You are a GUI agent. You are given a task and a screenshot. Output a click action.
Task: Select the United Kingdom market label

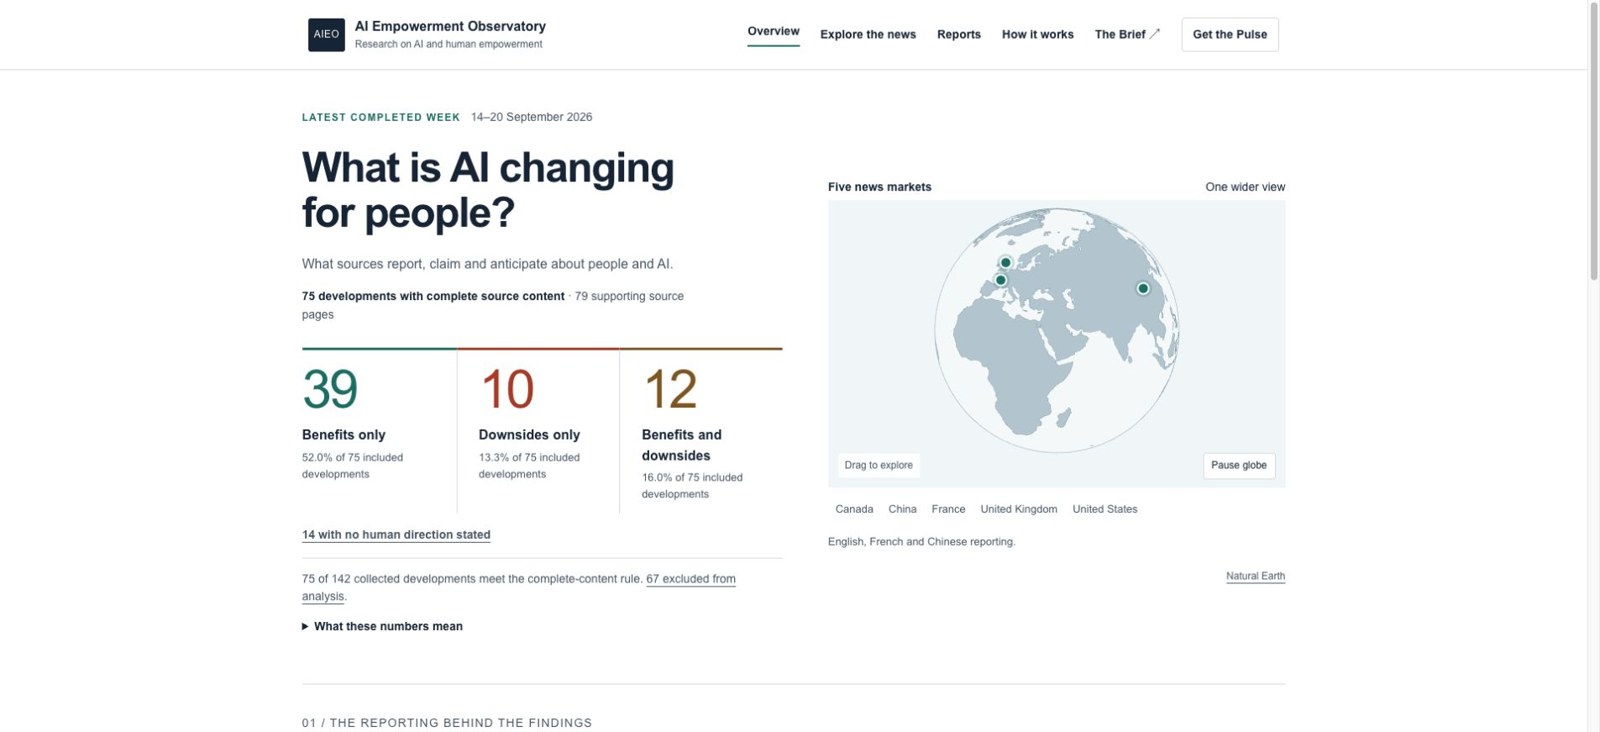[1018, 509]
